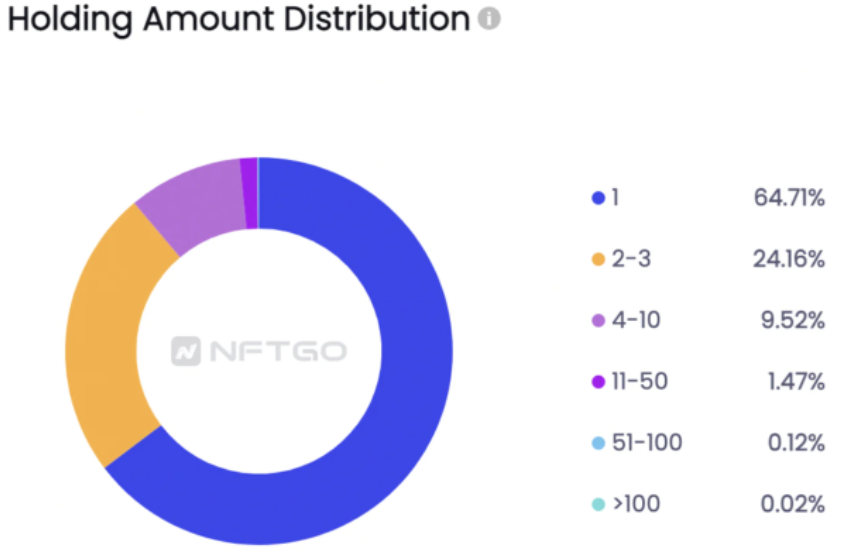
Task: Click the 1.47% value in the legend
Action: (x=794, y=382)
